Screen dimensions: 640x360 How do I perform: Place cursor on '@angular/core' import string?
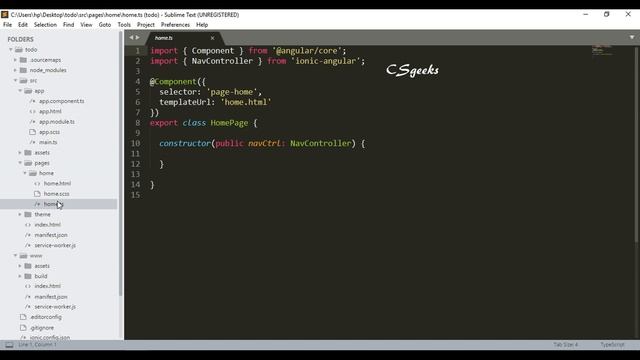(x=307, y=51)
